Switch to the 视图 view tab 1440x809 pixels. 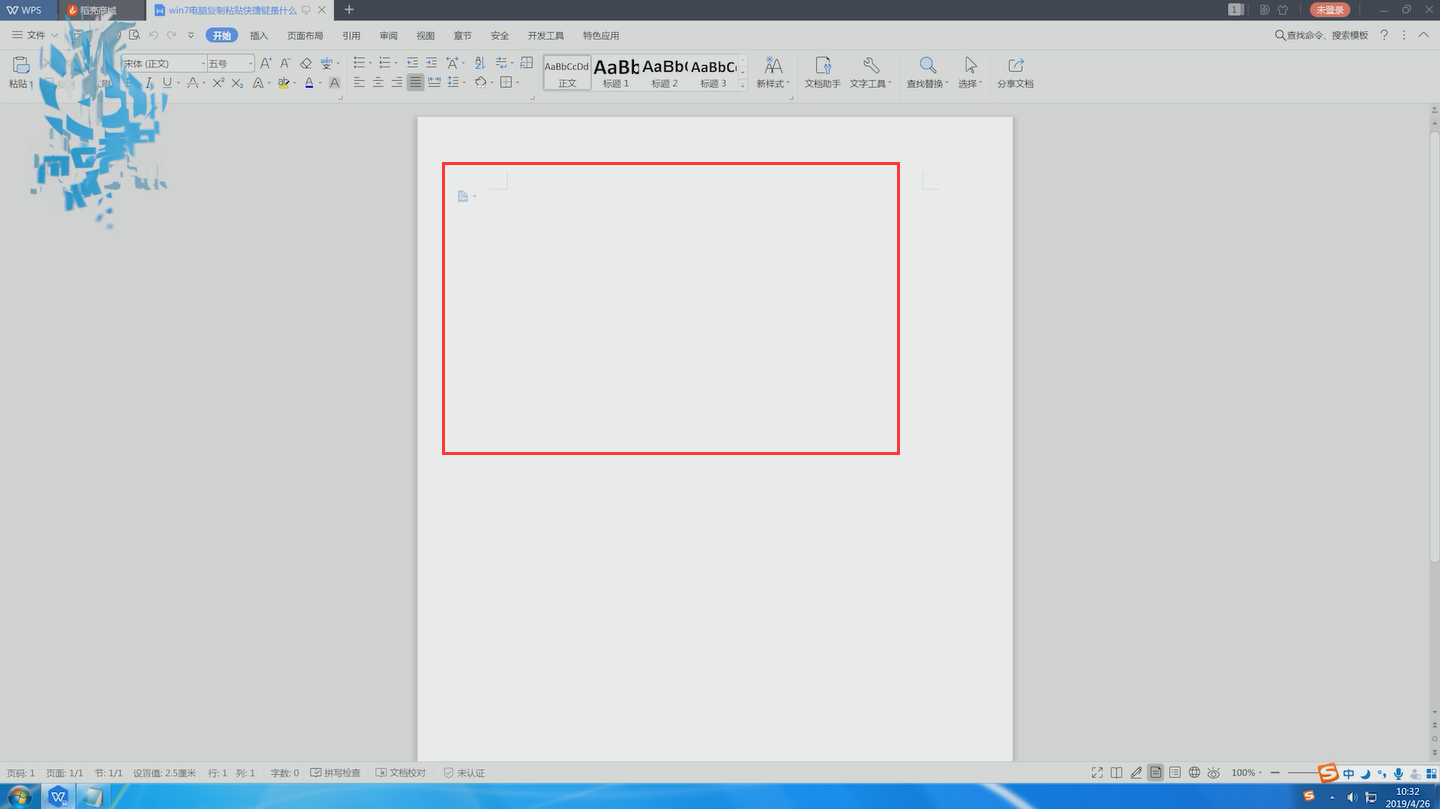tap(425, 35)
